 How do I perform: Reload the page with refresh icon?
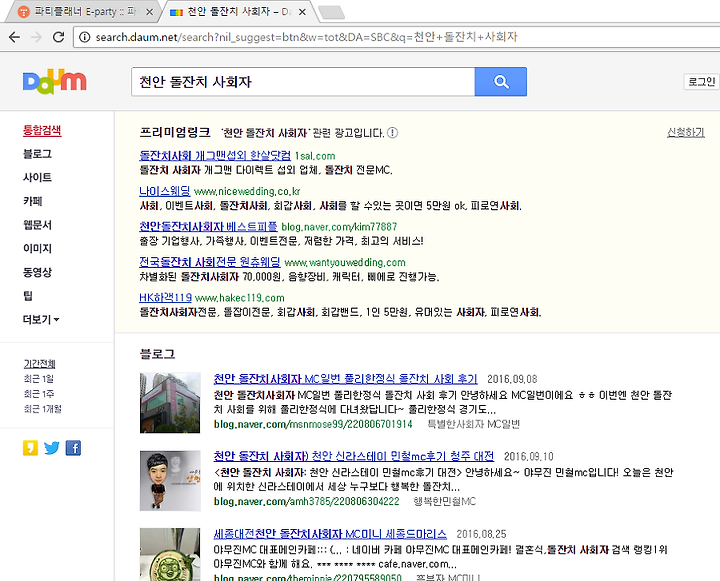click(58, 37)
